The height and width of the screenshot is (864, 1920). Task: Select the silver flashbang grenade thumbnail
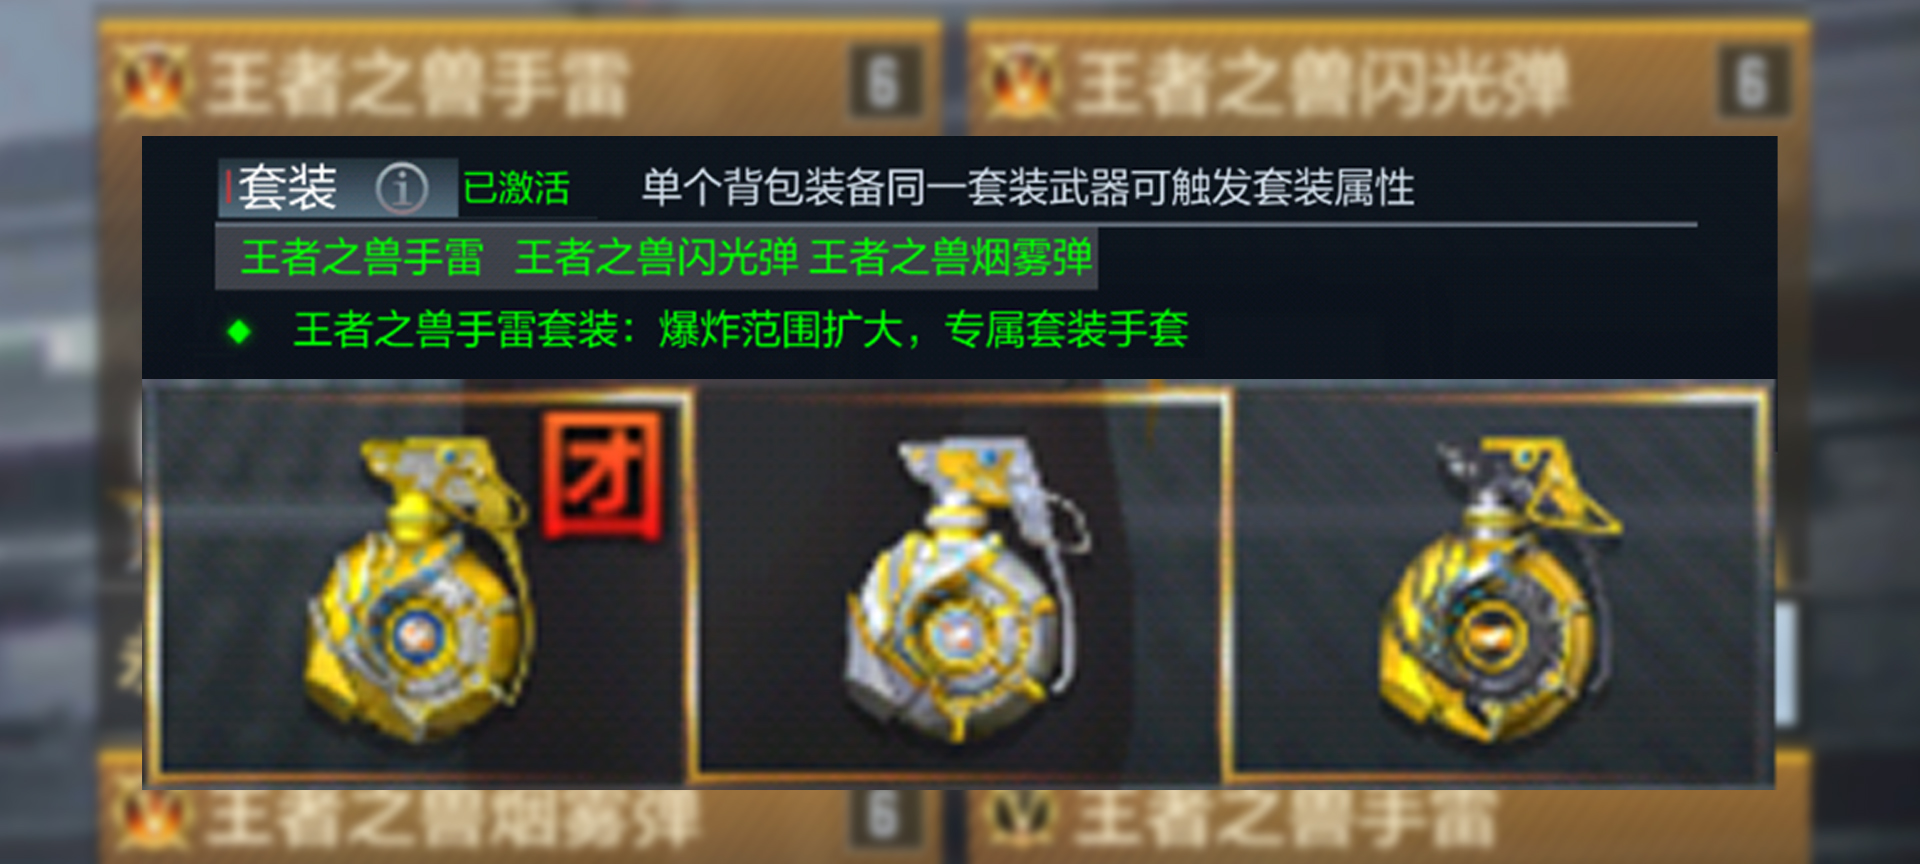pos(962,582)
